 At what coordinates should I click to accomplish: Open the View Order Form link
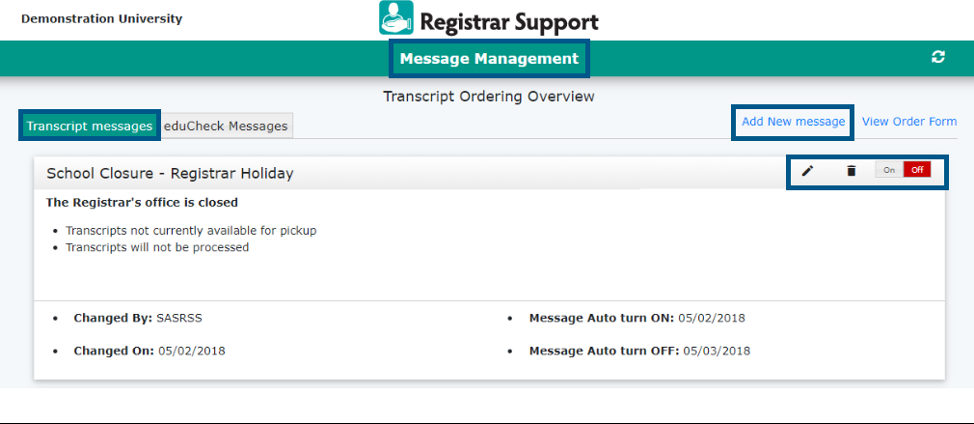tap(909, 122)
